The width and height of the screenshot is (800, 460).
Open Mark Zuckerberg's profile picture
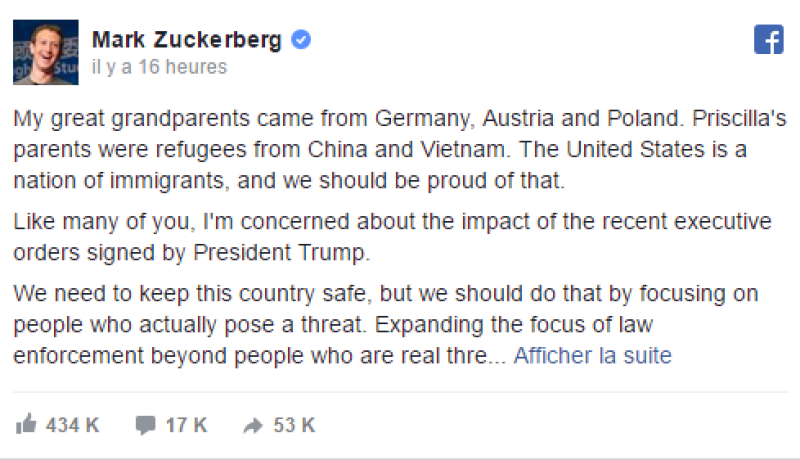(x=46, y=52)
